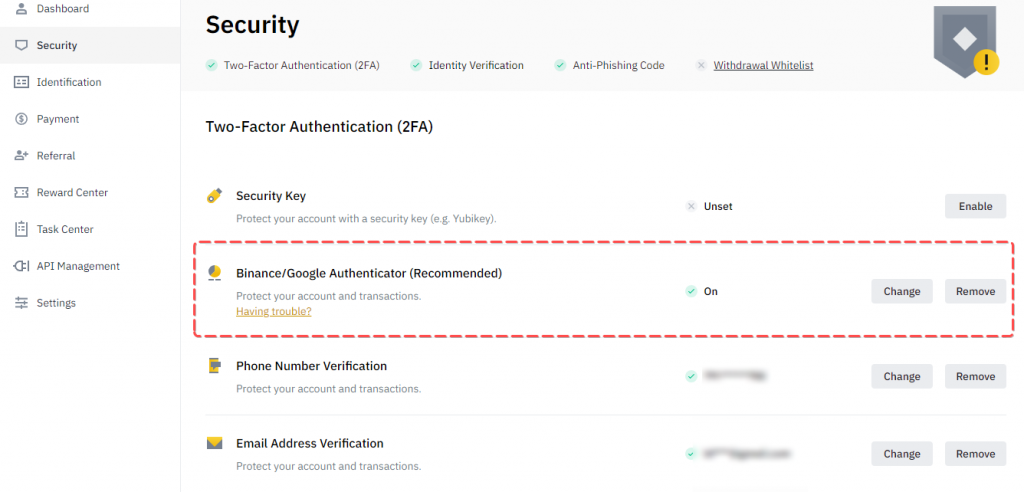Open Dashboard in the sidebar
Viewport: 1024px width, 492px height.
(90, 9)
